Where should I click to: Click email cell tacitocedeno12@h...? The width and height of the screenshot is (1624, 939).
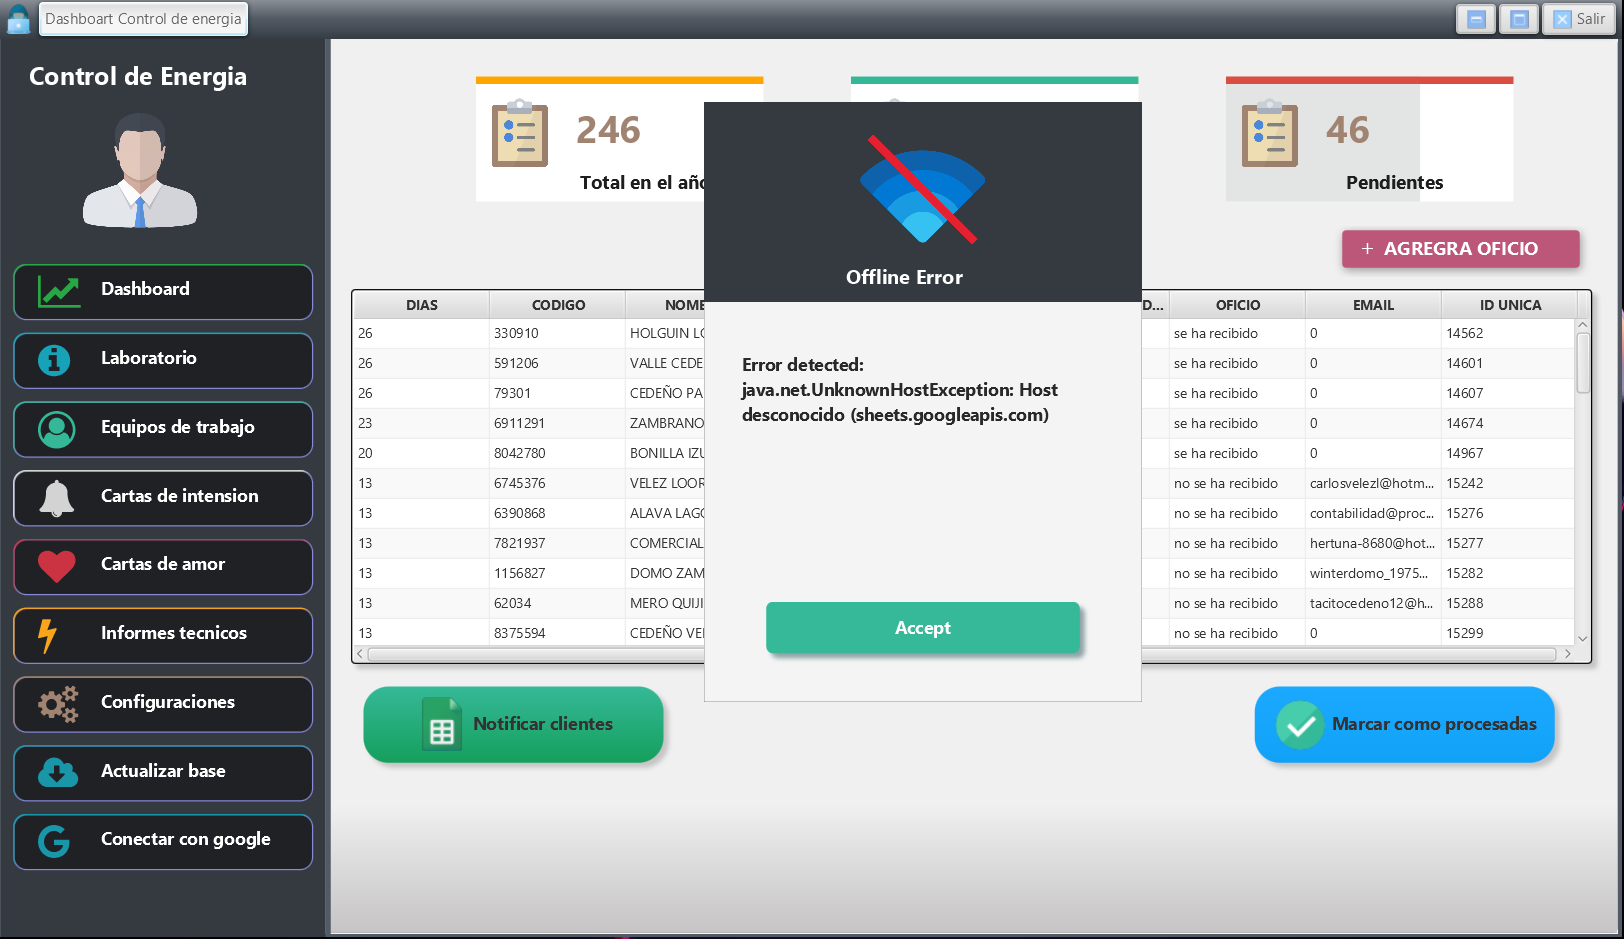click(1373, 604)
